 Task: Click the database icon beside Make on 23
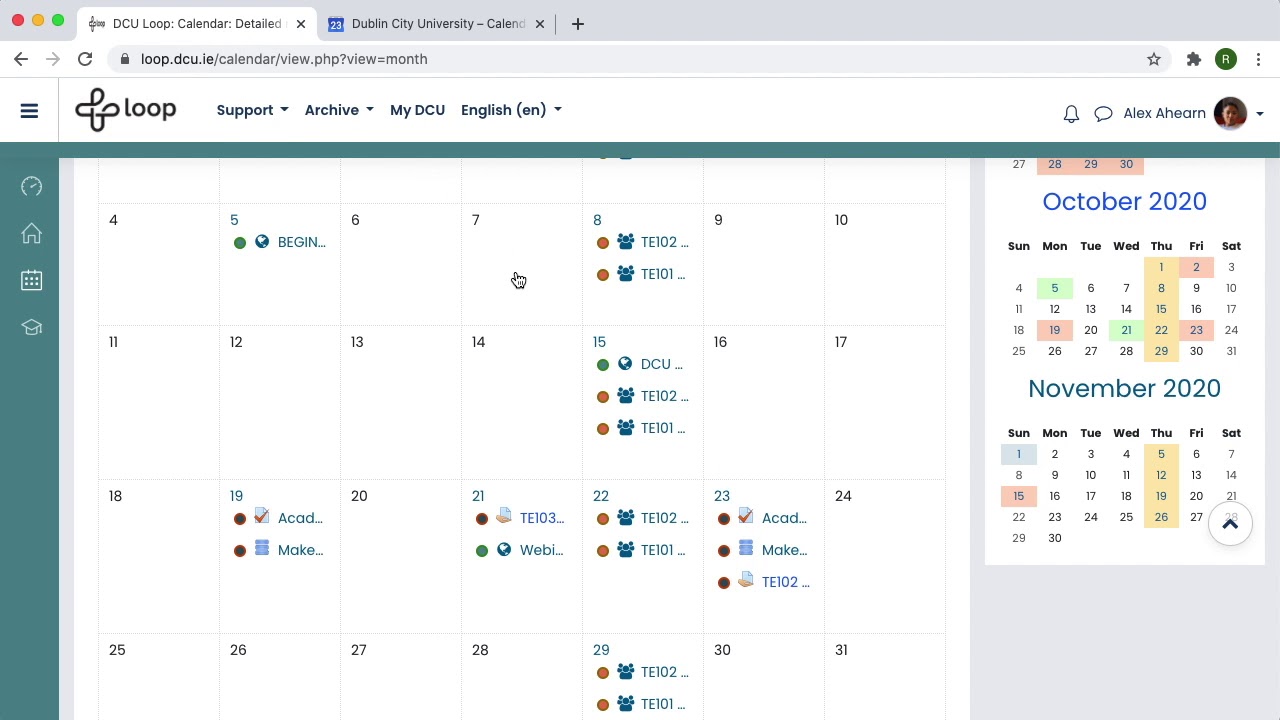click(x=746, y=548)
